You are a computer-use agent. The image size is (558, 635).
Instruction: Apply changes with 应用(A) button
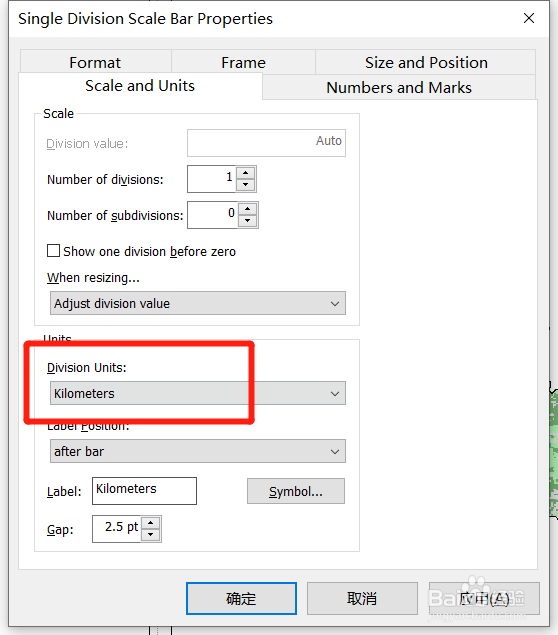pyautogui.click(x=484, y=598)
